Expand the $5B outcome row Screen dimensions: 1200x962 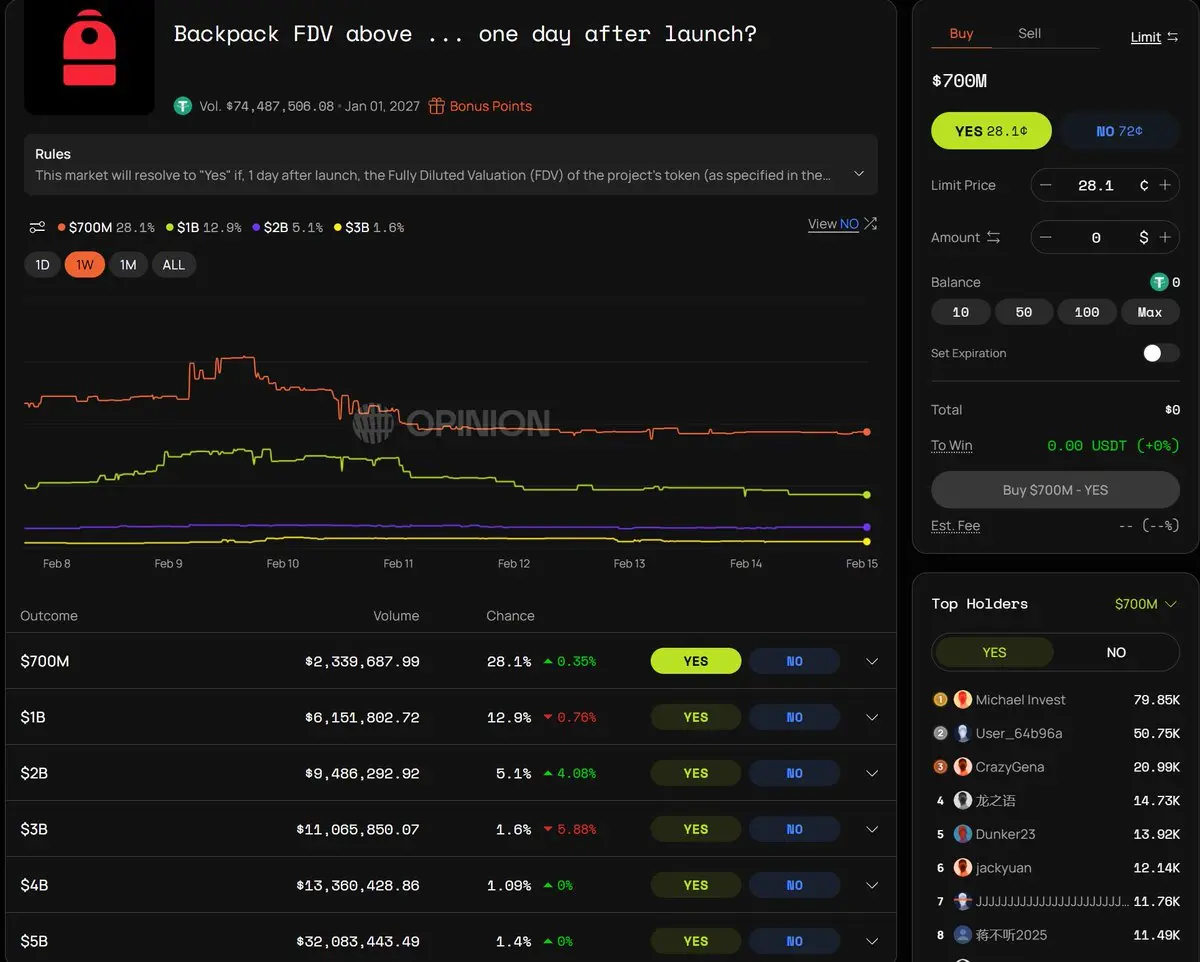(872, 941)
